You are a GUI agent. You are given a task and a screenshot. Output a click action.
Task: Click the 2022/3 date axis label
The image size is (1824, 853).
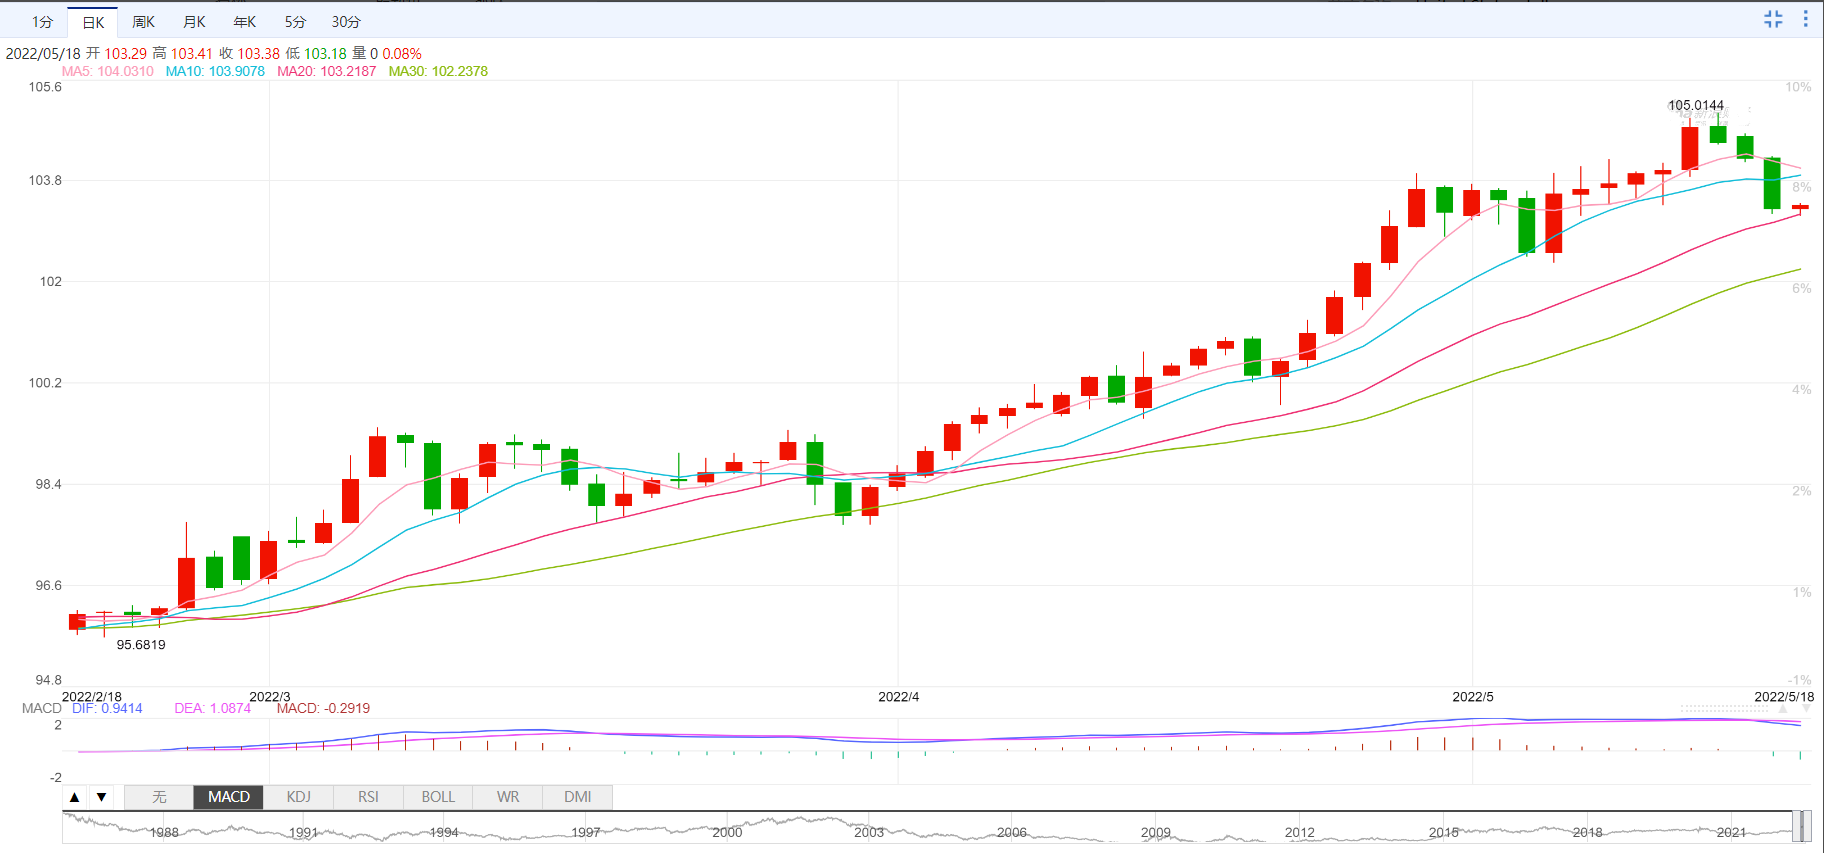[x=270, y=696]
